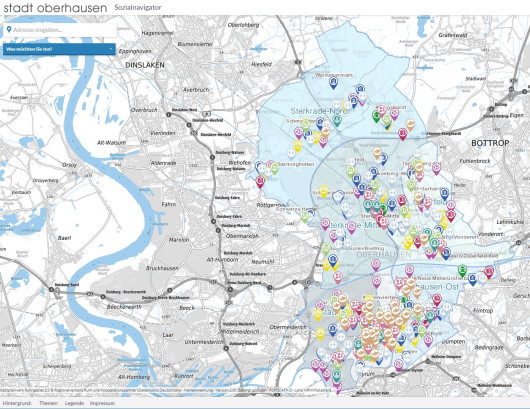Image resolution: width=530 pixels, height=409 pixels.
Task: Click the red marker at the map's eastern edge
Action: pos(488,271)
